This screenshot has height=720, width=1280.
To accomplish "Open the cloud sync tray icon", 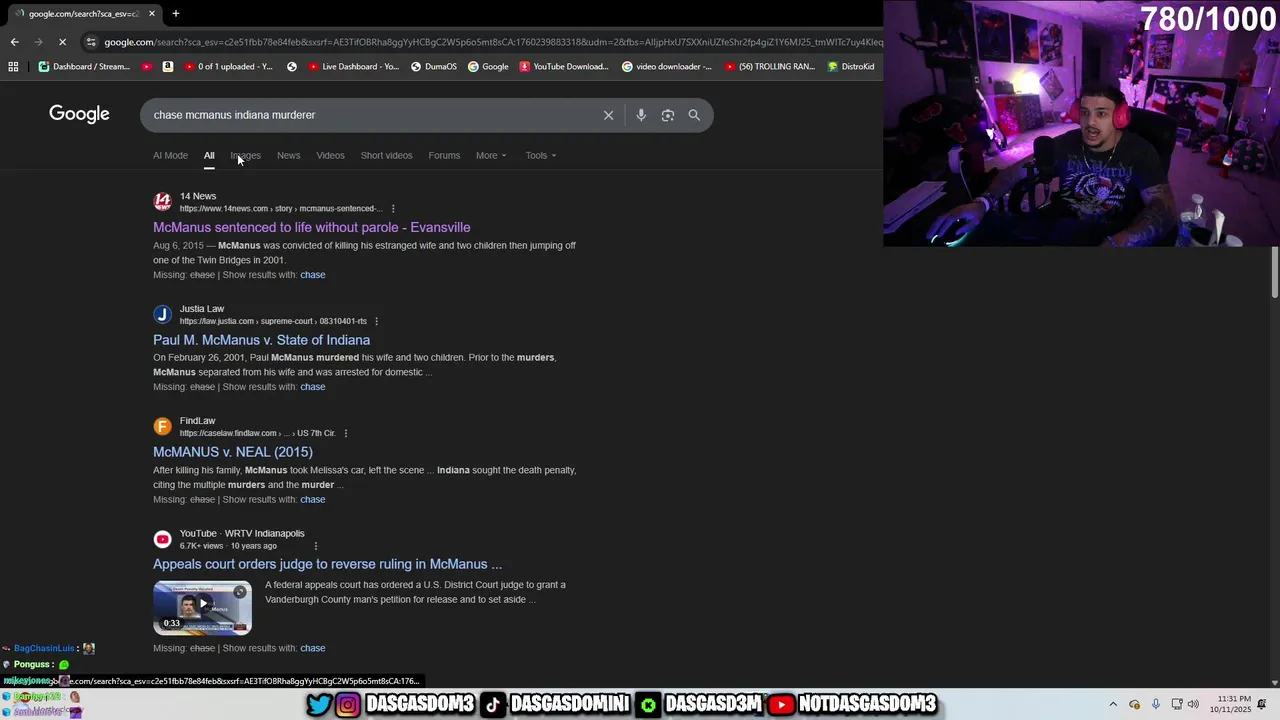I will [x=1134, y=704].
